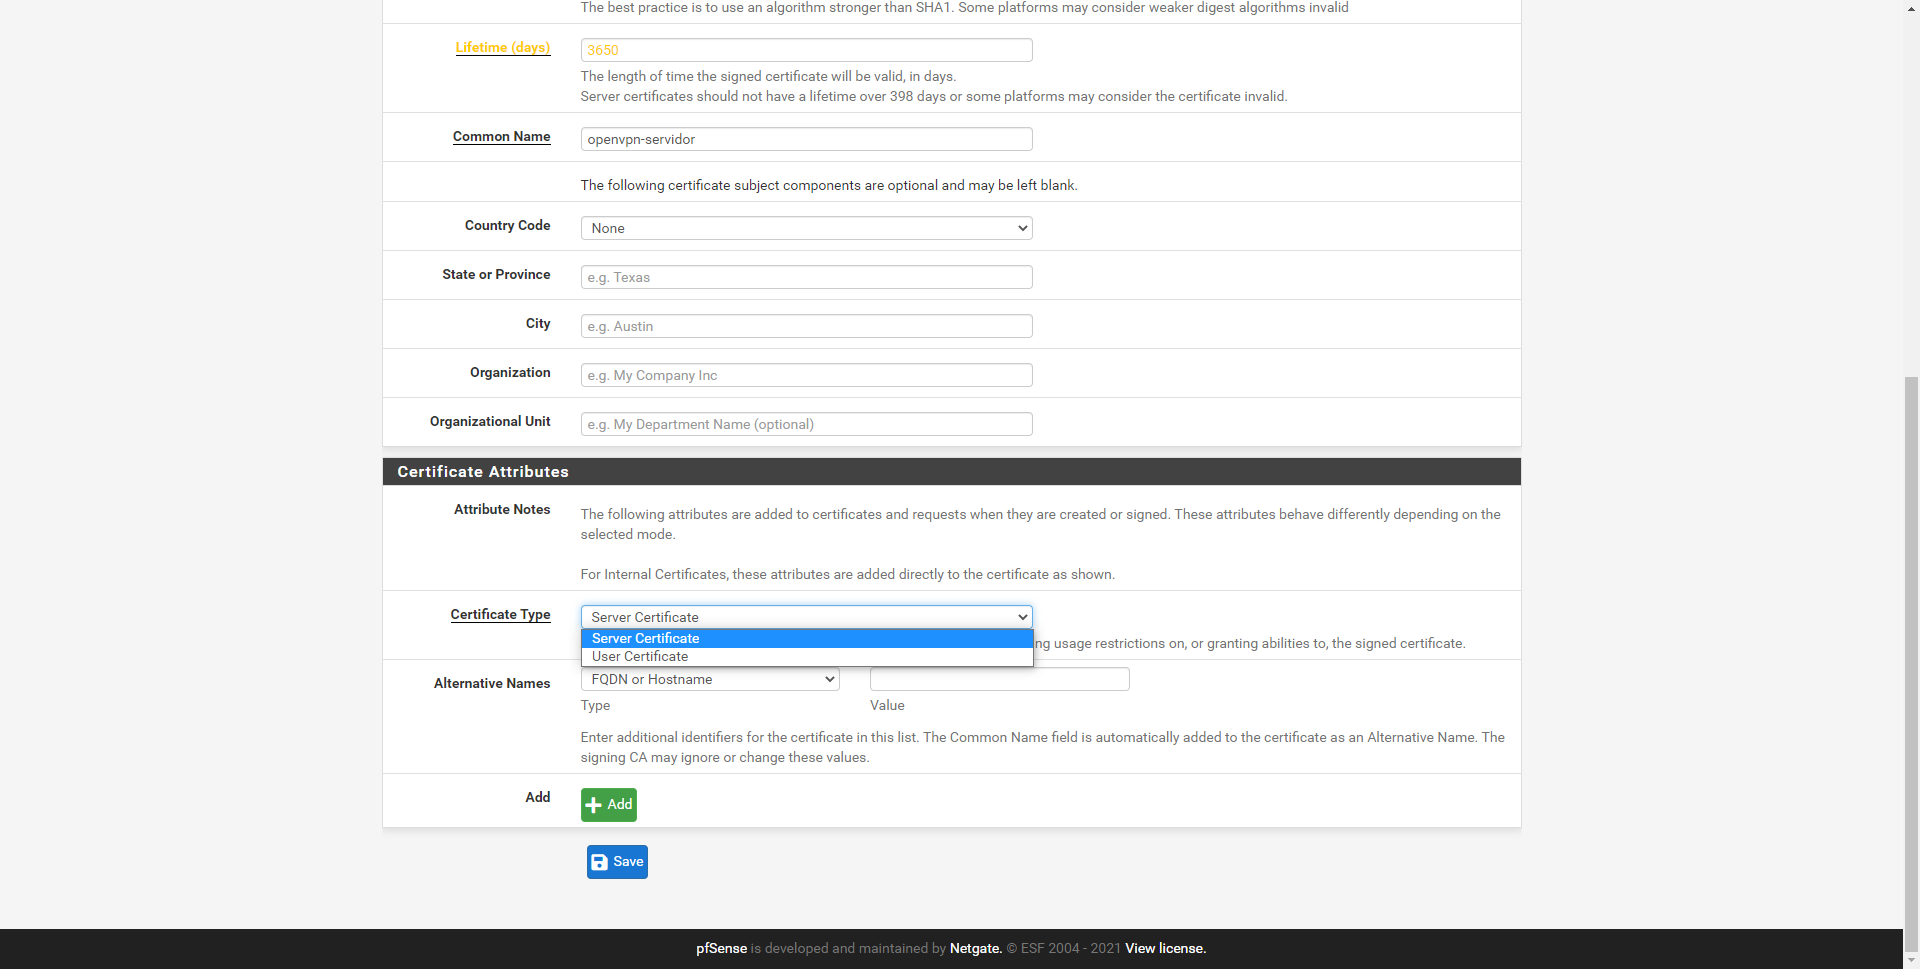Image resolution: width=1920 pixels, height=969 pixels.
Task: Select Server Certificate option in list
Action: [806, 638]
